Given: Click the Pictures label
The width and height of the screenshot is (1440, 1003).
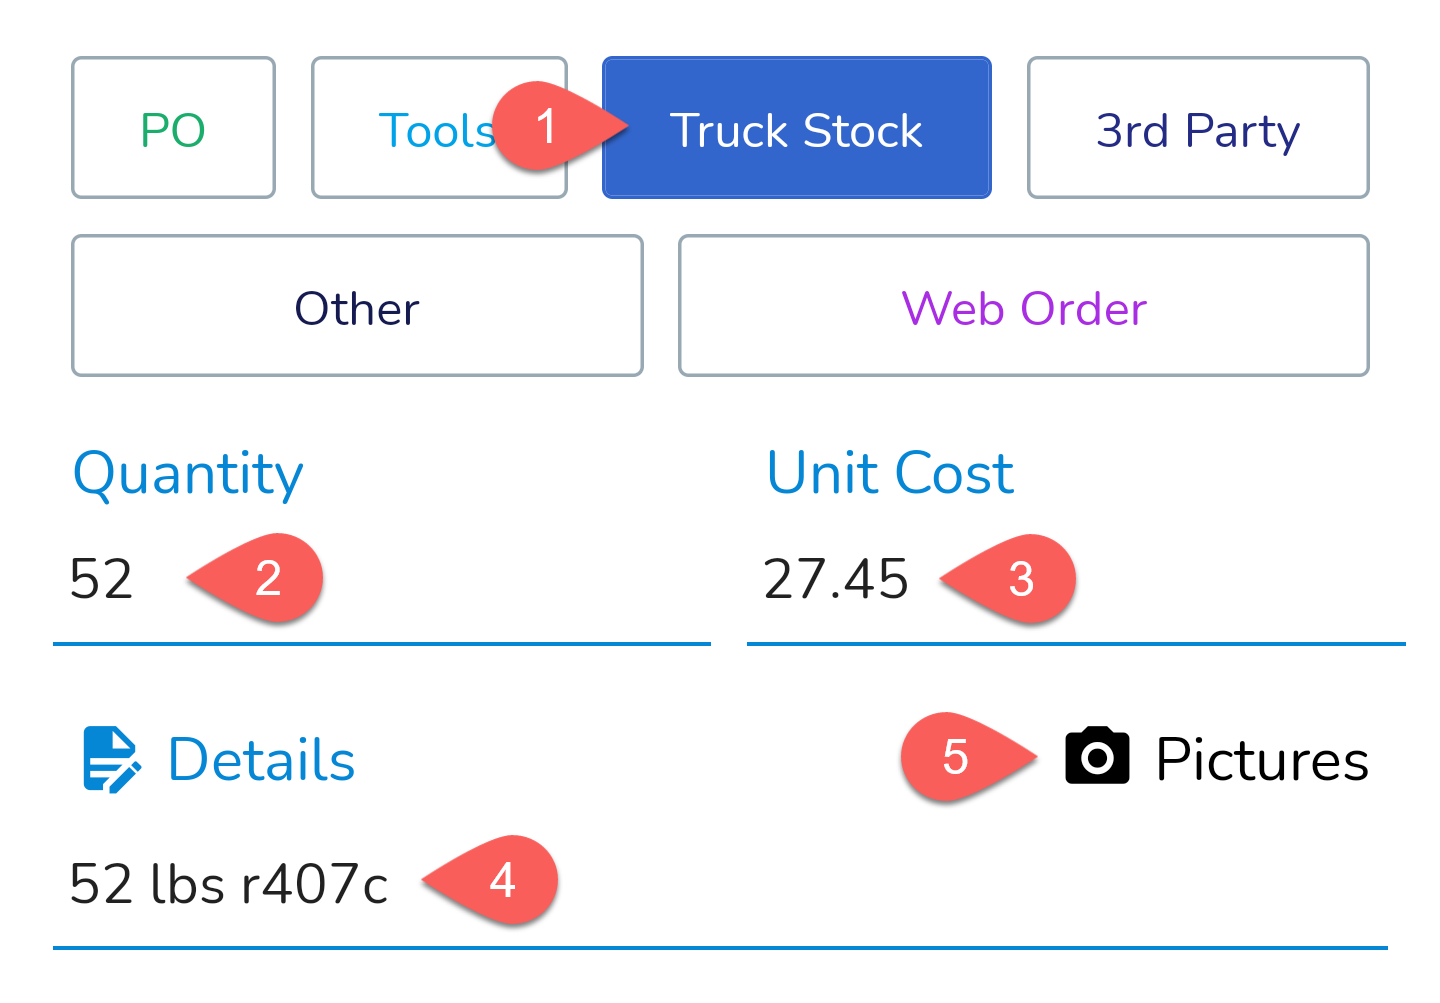Looking at the screenshot, I should pos(1262,759).
